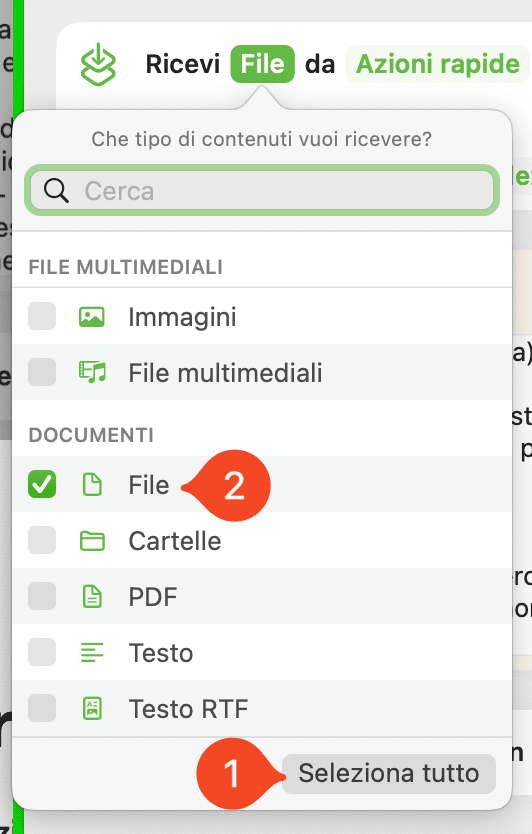The width and height of the screenshot is (532, 834).
Task: Click the File document icon
Action: (92, 485)
